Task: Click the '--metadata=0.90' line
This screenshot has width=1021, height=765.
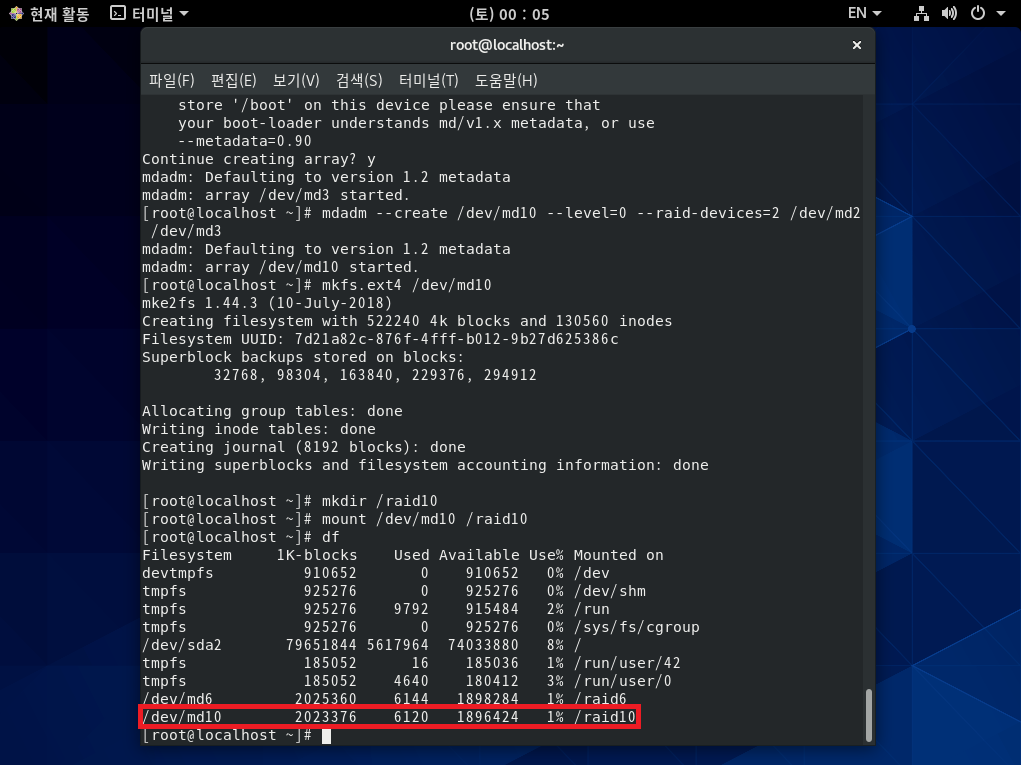Action: [x=245, y=141]
